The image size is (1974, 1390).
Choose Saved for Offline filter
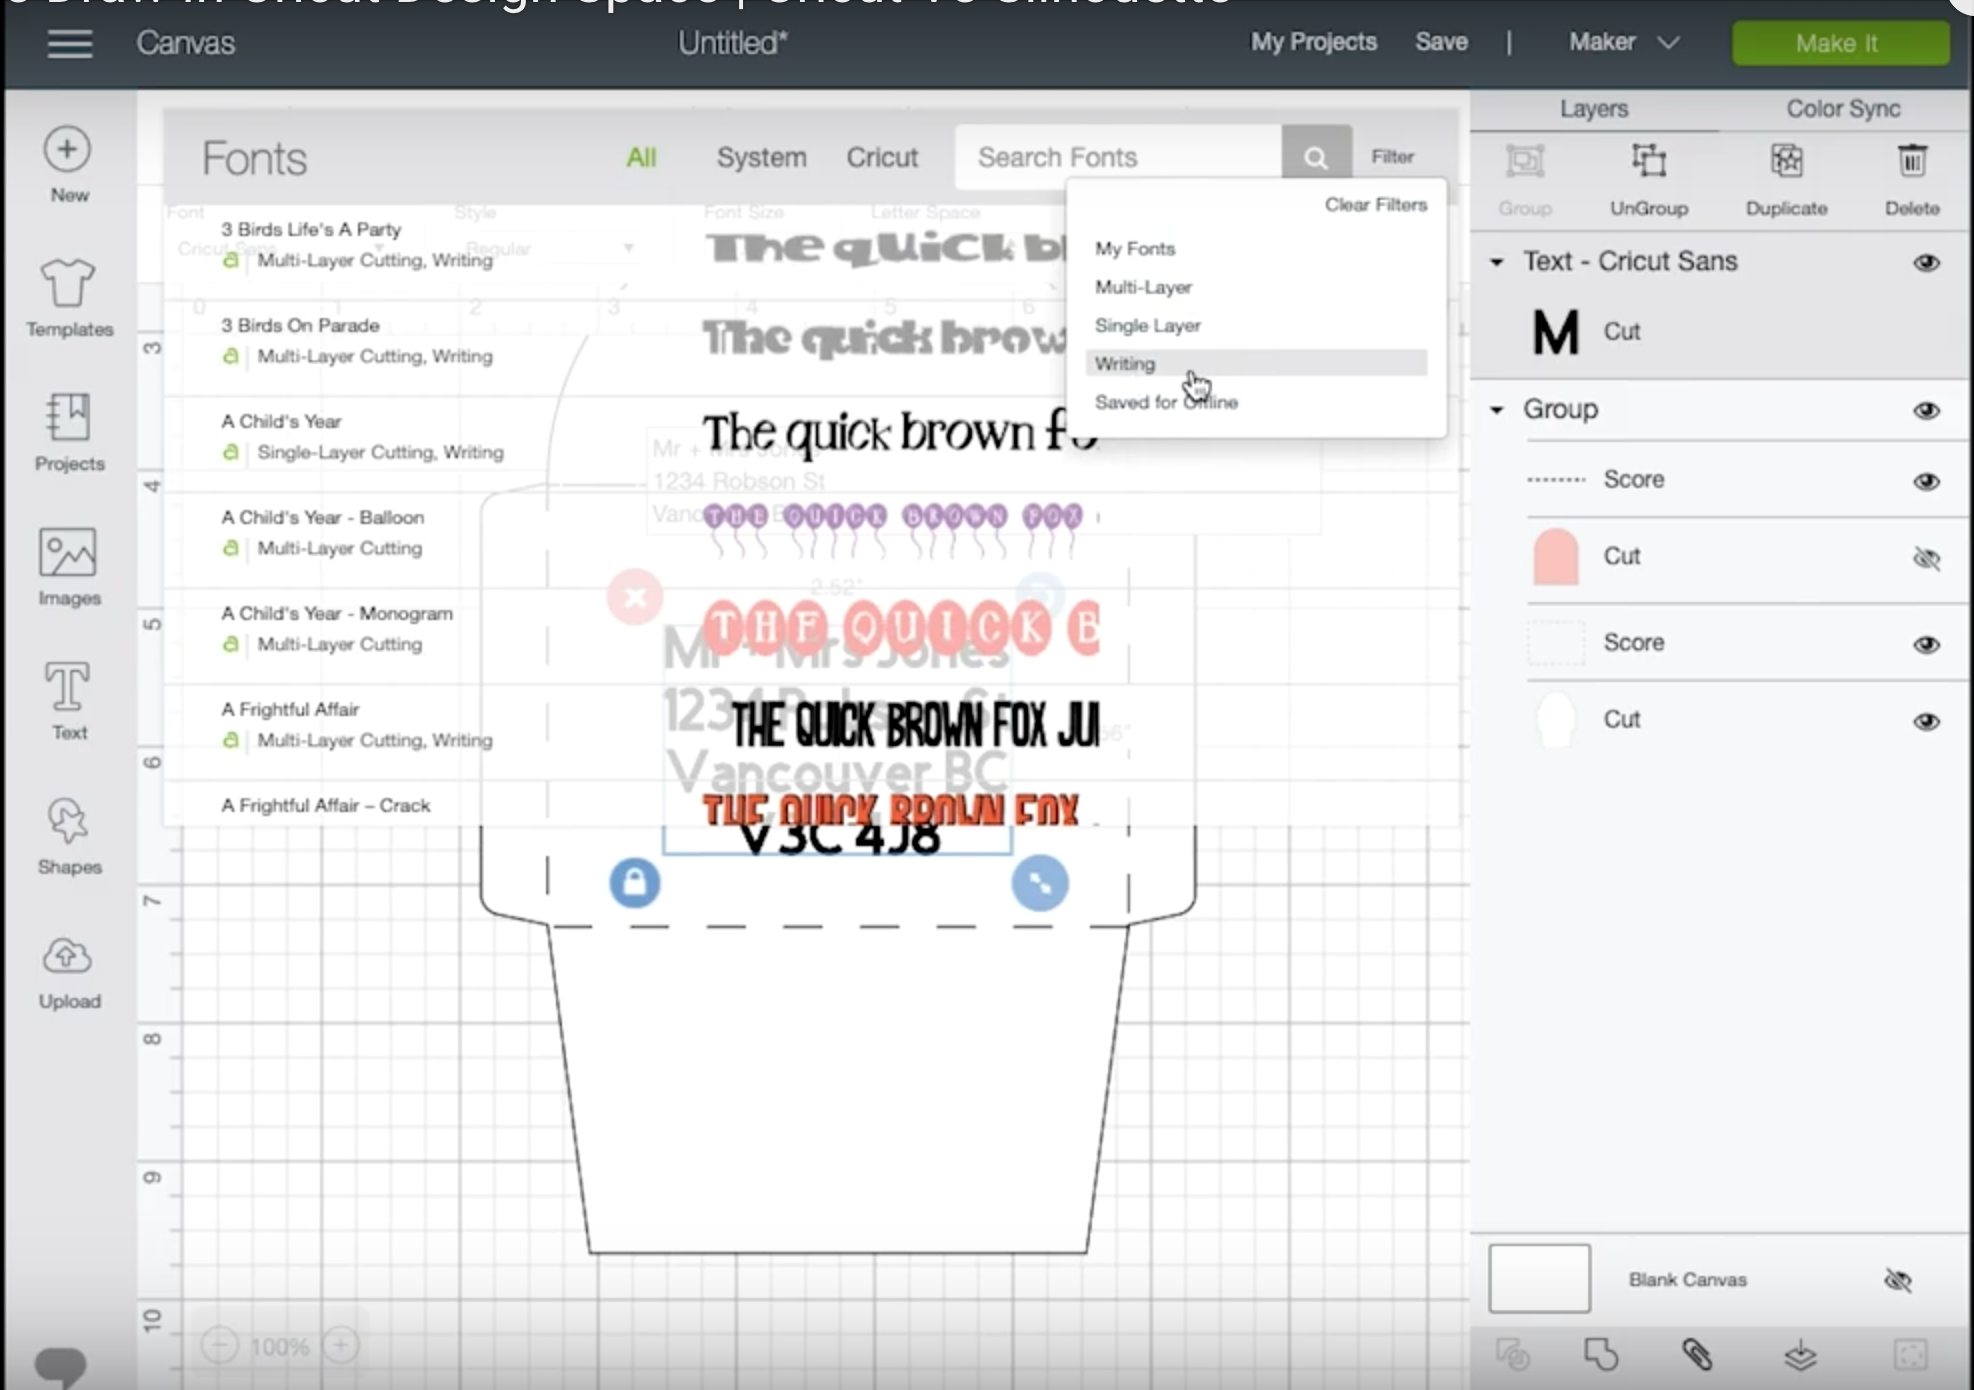[x=1166, y=402]
